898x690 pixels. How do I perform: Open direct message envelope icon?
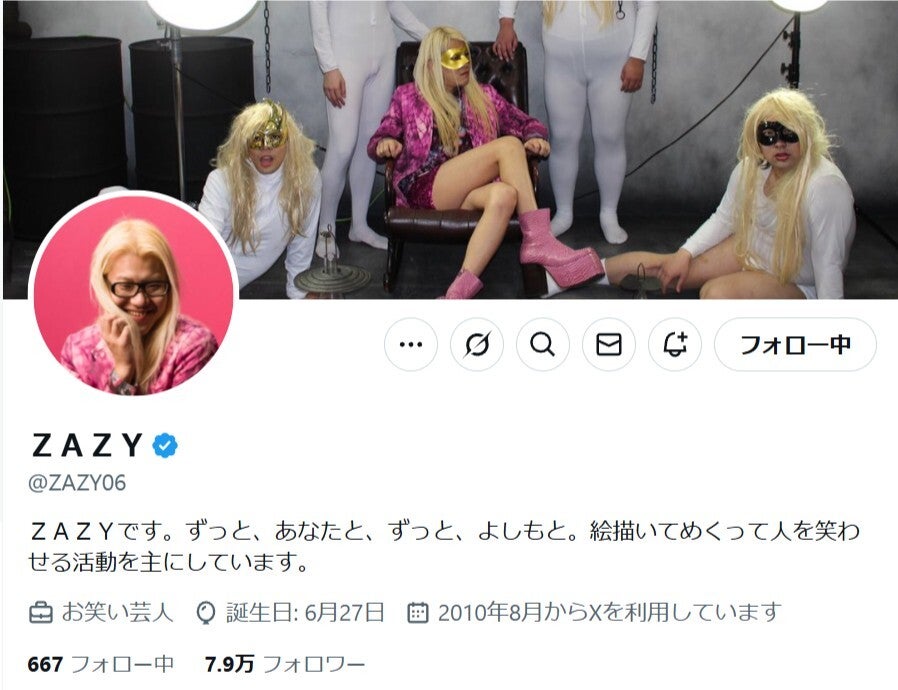click(x=609, y=345)
